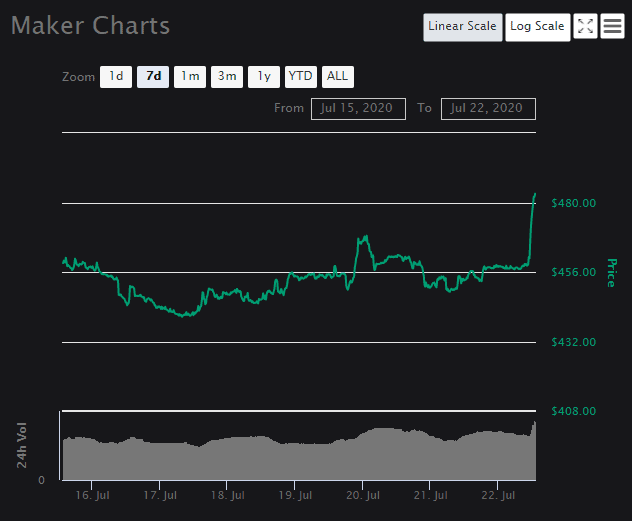The height and width of the screenshot is (521, 632).
Task: Switch to Linear Scale
Action: (x=462, y=27)
